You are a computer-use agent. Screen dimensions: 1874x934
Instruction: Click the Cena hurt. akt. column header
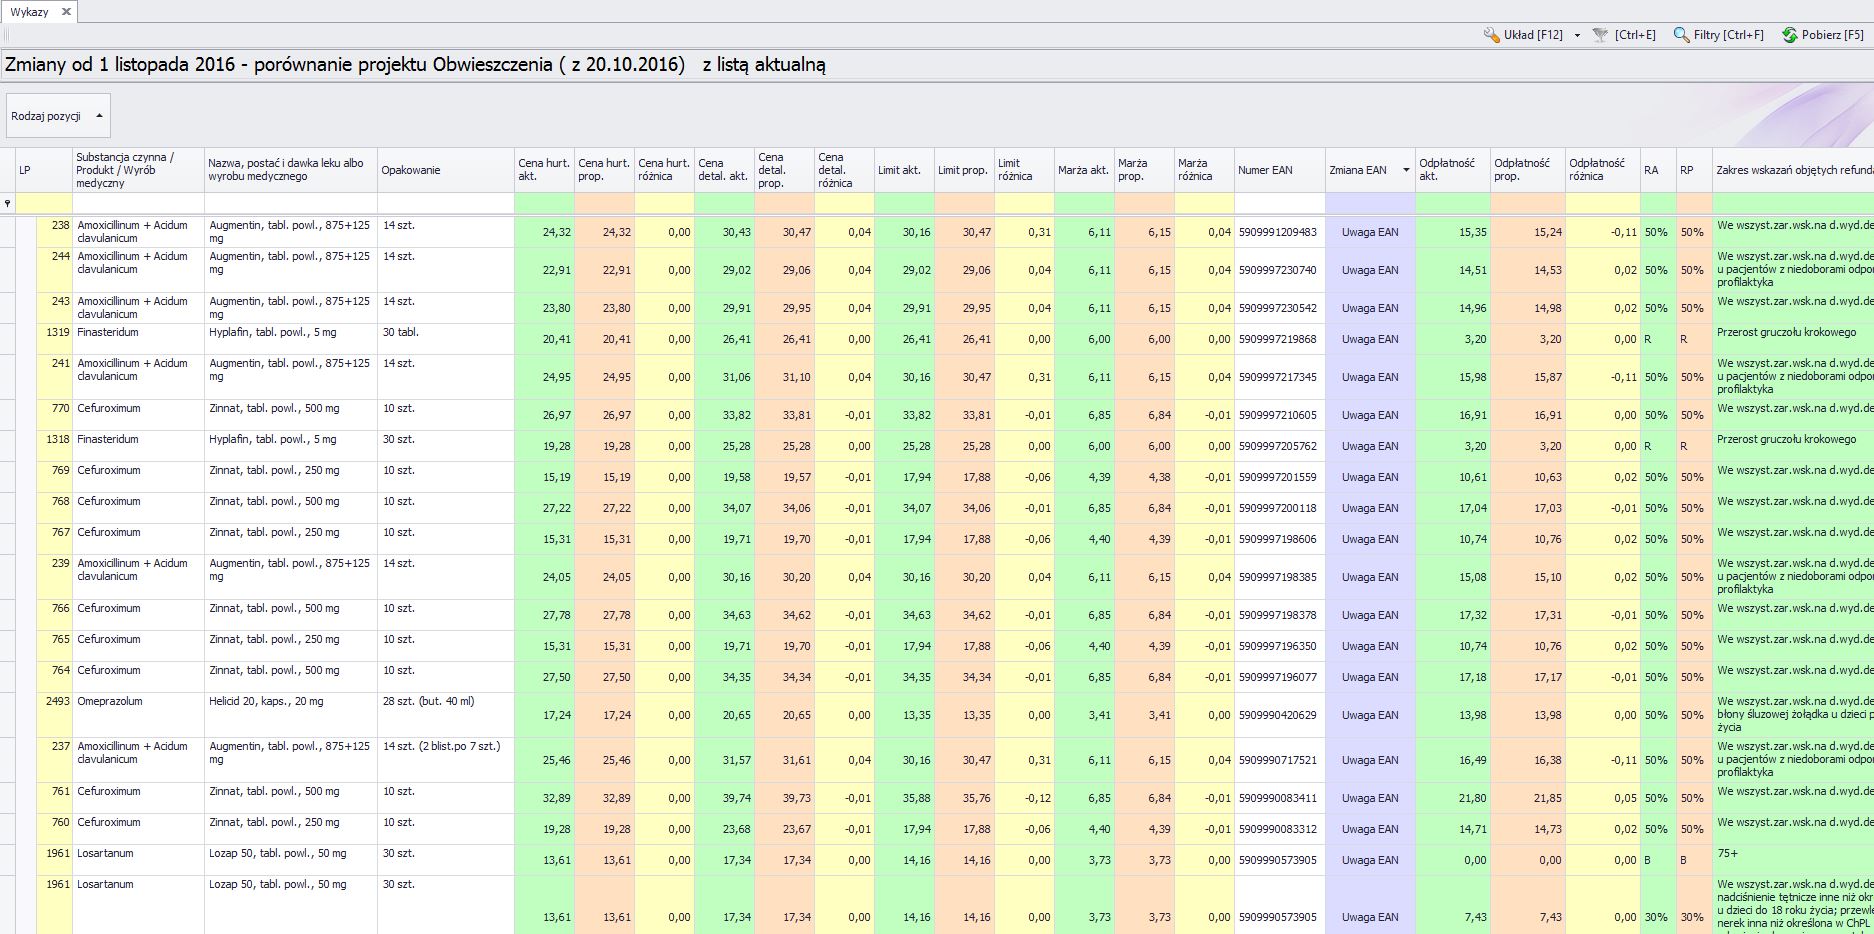(543, 170)
